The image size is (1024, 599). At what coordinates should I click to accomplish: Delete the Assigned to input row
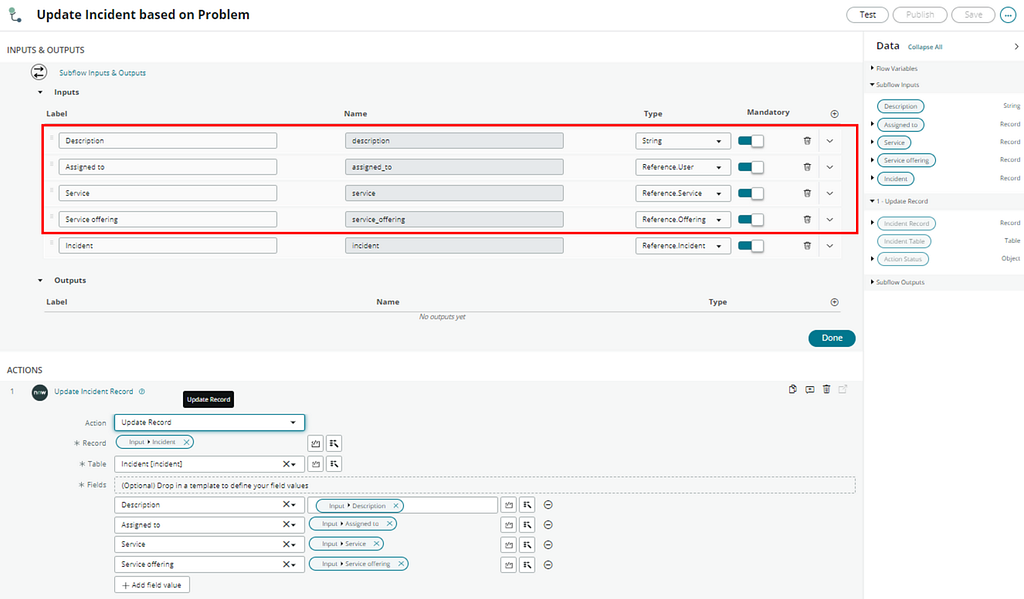(x=807, y=167)
